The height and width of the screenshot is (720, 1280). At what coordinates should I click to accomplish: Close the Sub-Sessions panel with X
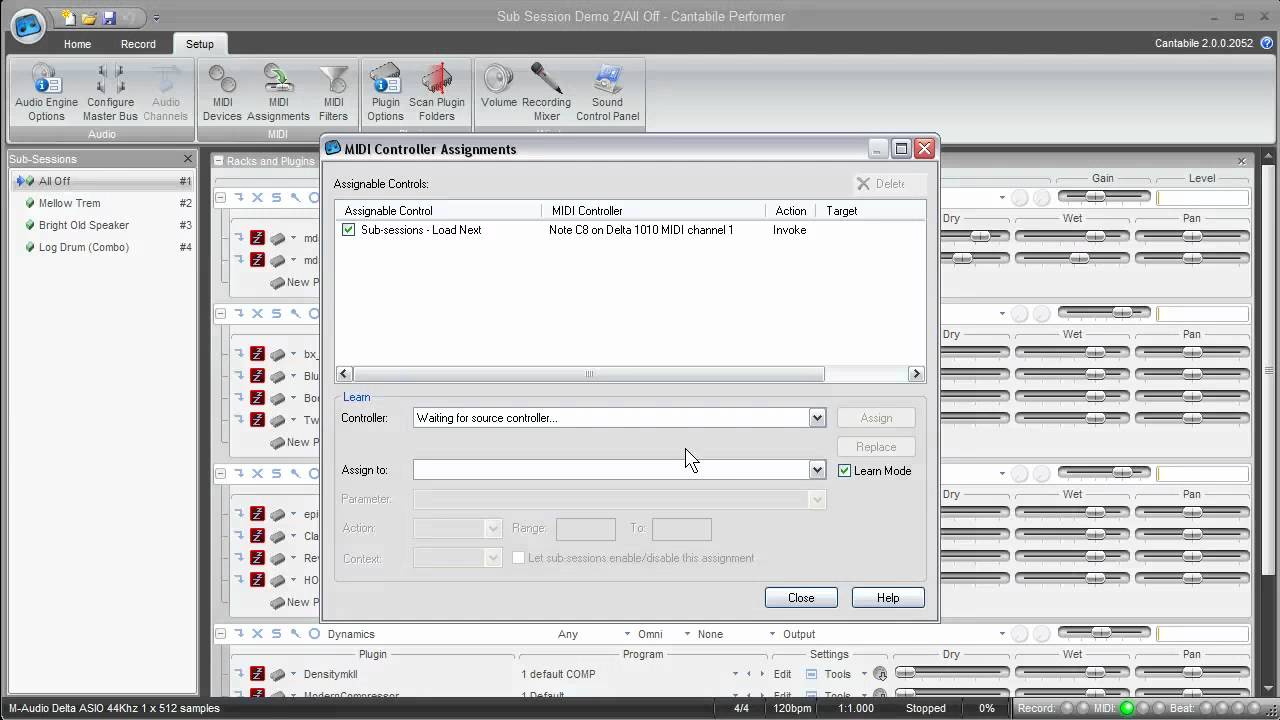point(187,159)
